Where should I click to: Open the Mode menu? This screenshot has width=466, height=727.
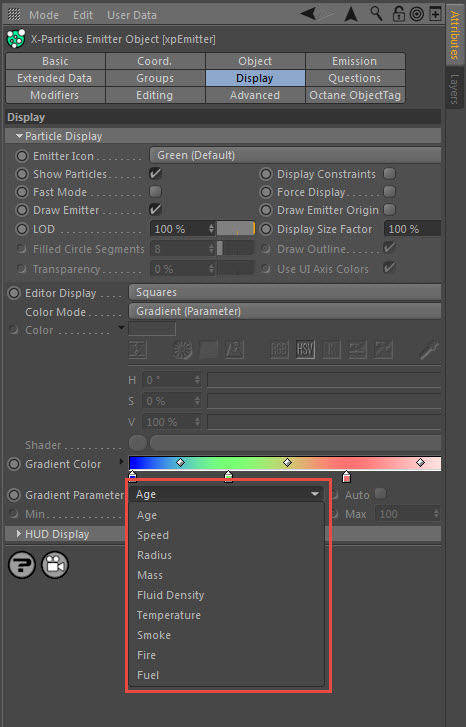(44, 15)
